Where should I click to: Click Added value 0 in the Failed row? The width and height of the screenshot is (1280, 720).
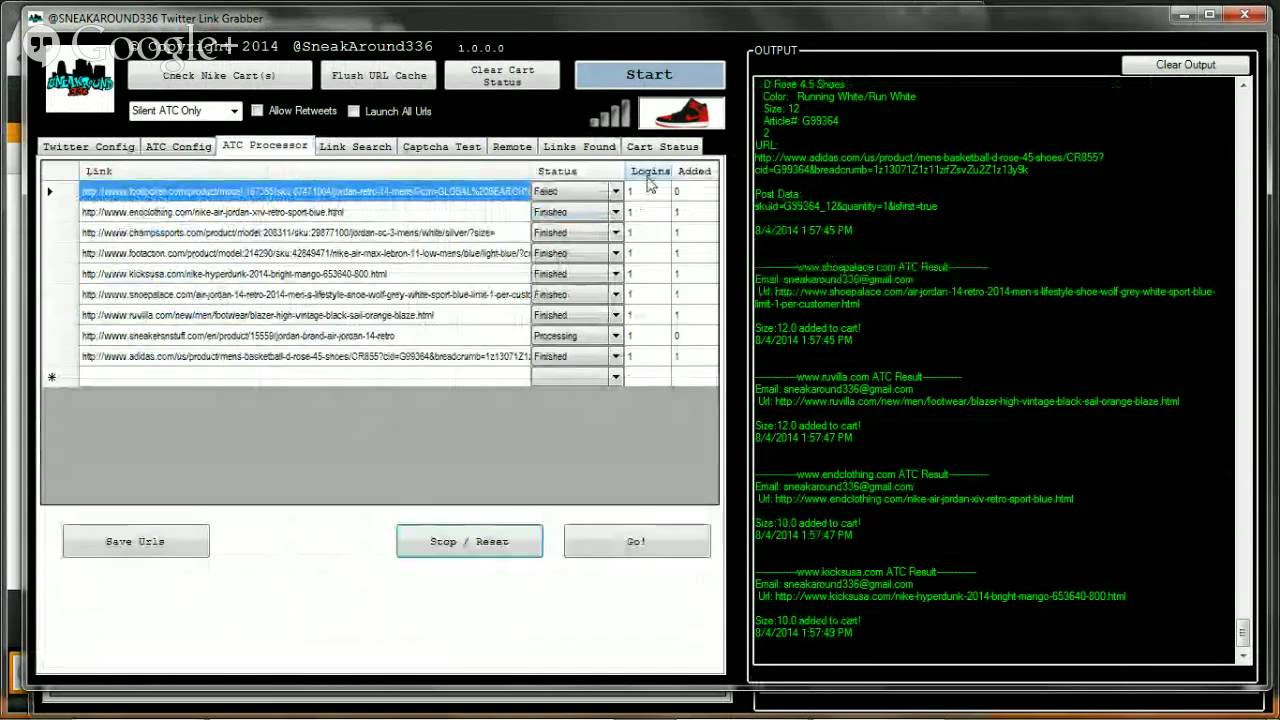coord(694,191)
